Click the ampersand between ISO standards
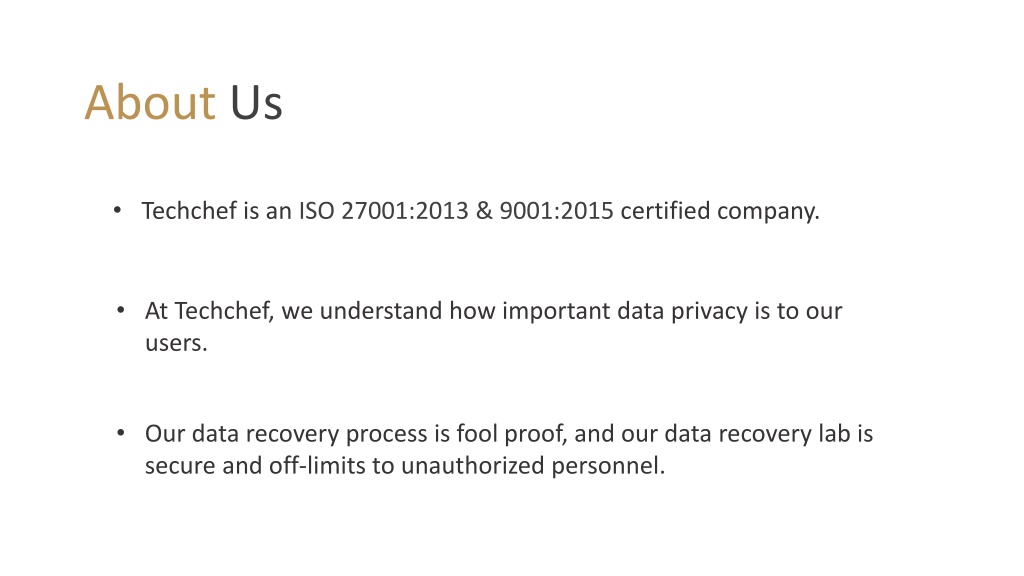 [x=484, y=211]
